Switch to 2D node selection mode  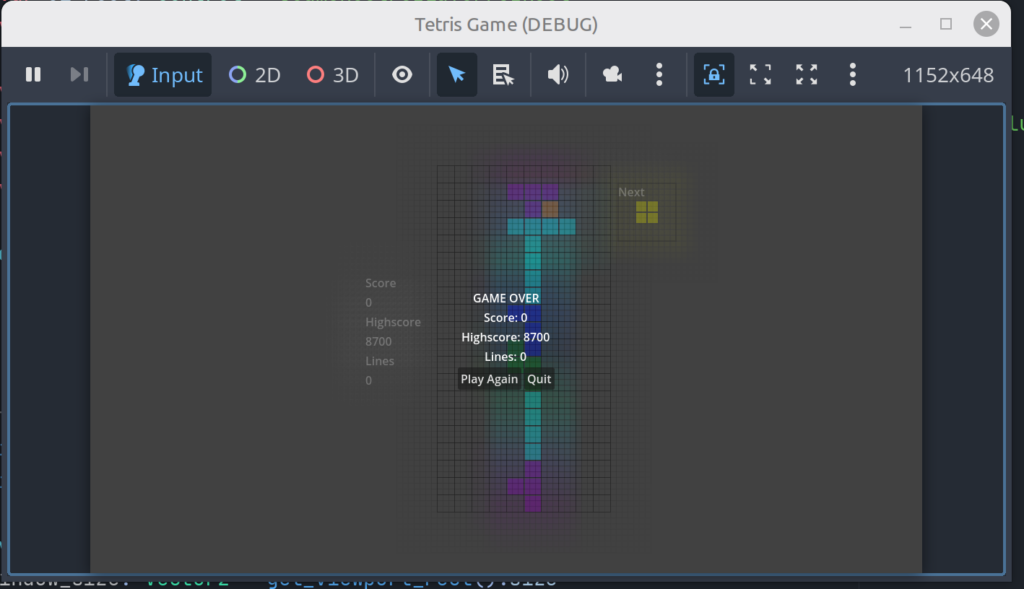(254, 75)
